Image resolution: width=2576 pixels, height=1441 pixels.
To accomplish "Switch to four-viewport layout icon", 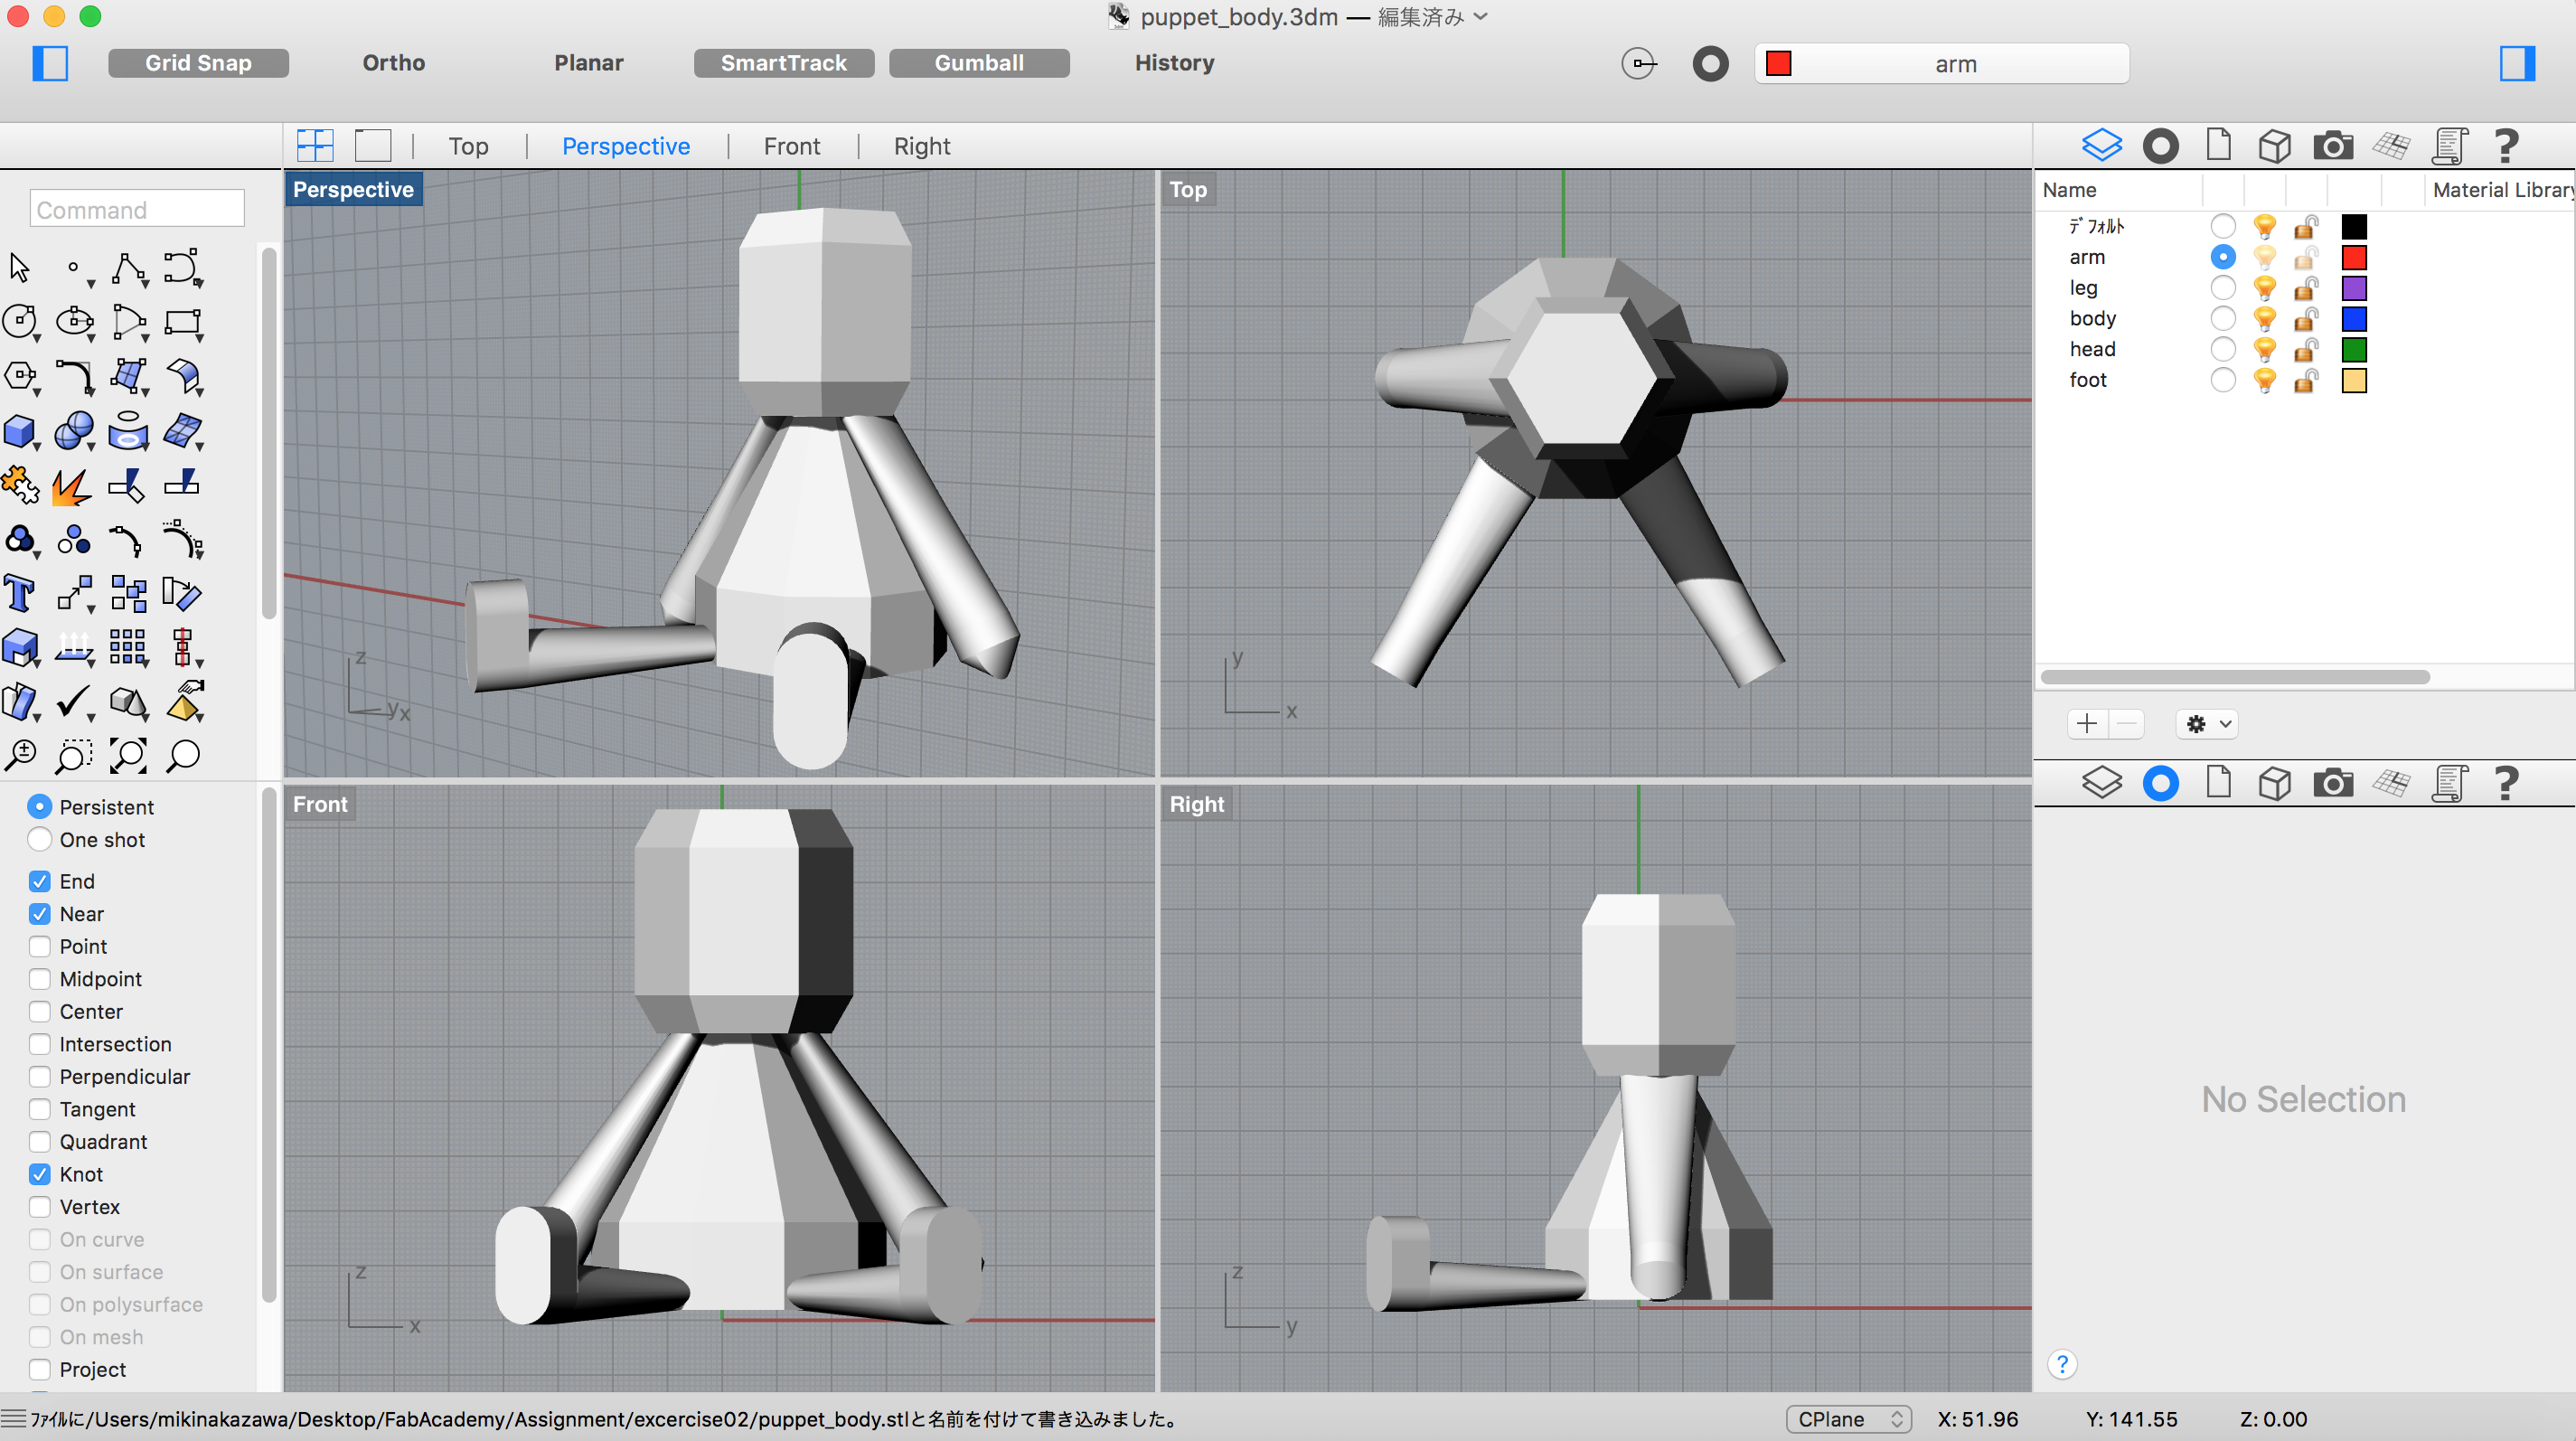I will click(315, 146).
